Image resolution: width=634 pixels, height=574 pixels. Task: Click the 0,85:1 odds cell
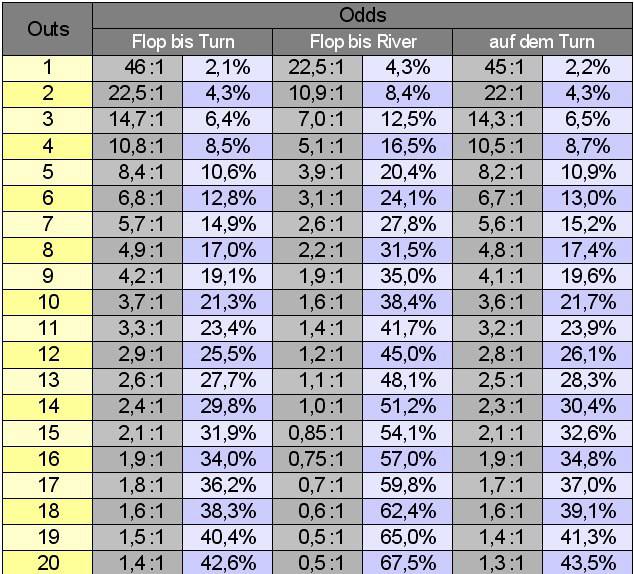(x=317, y=433)
